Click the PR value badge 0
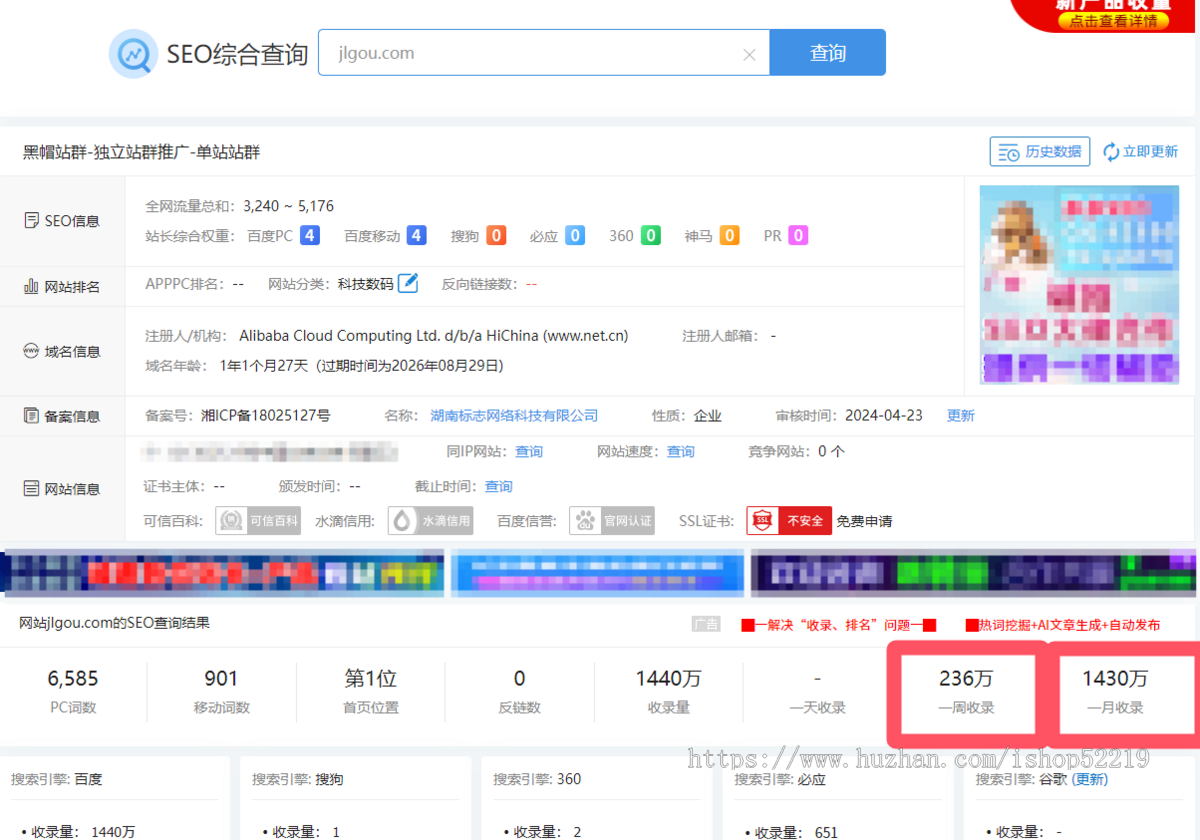 798,236
